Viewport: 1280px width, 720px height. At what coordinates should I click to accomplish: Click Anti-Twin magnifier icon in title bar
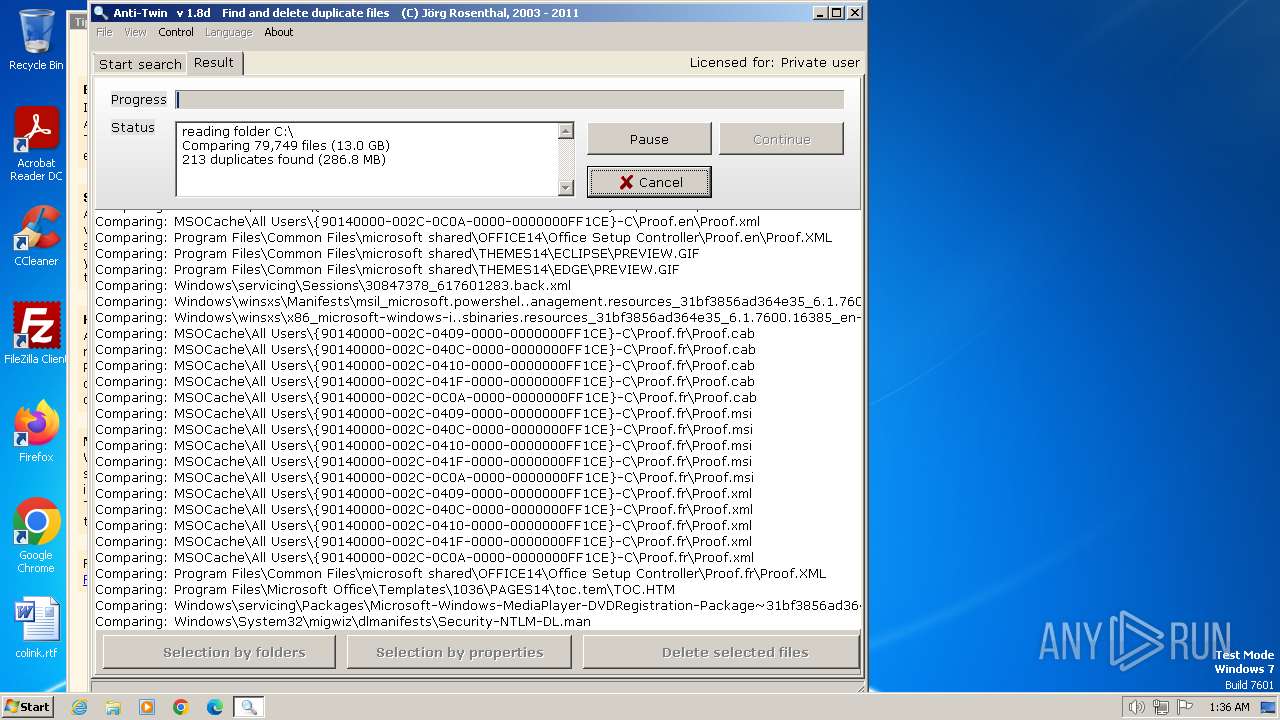point(100,13)
